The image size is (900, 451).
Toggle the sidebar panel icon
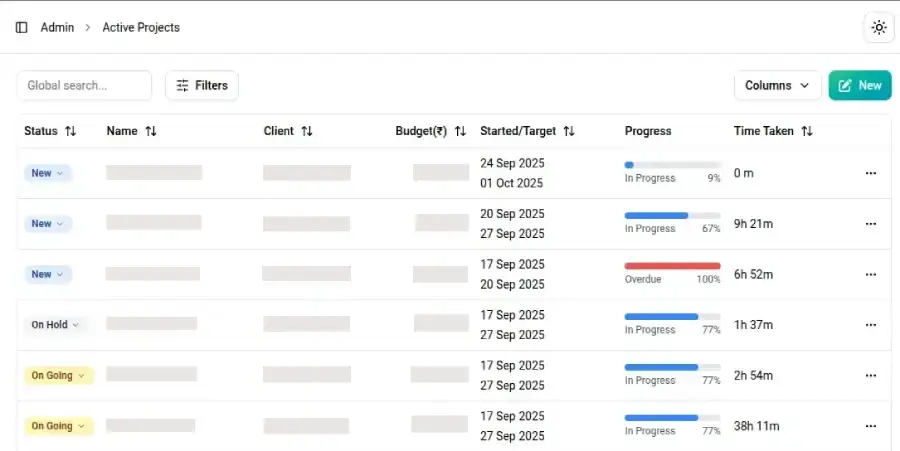point(22,28)
